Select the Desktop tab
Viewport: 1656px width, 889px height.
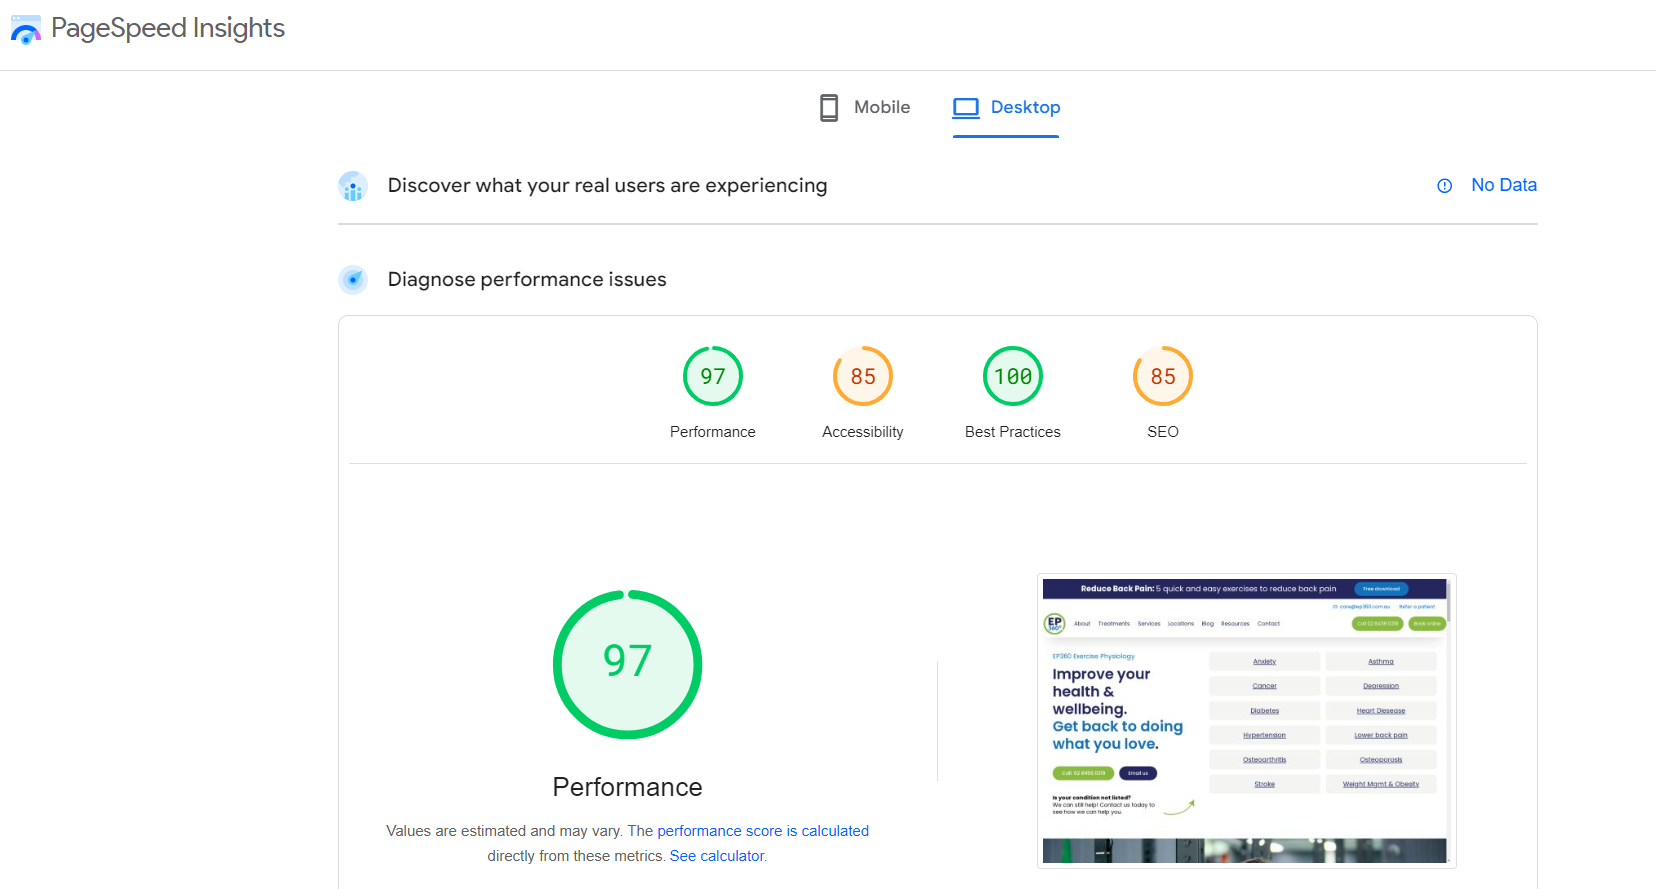coord(1006,107)
